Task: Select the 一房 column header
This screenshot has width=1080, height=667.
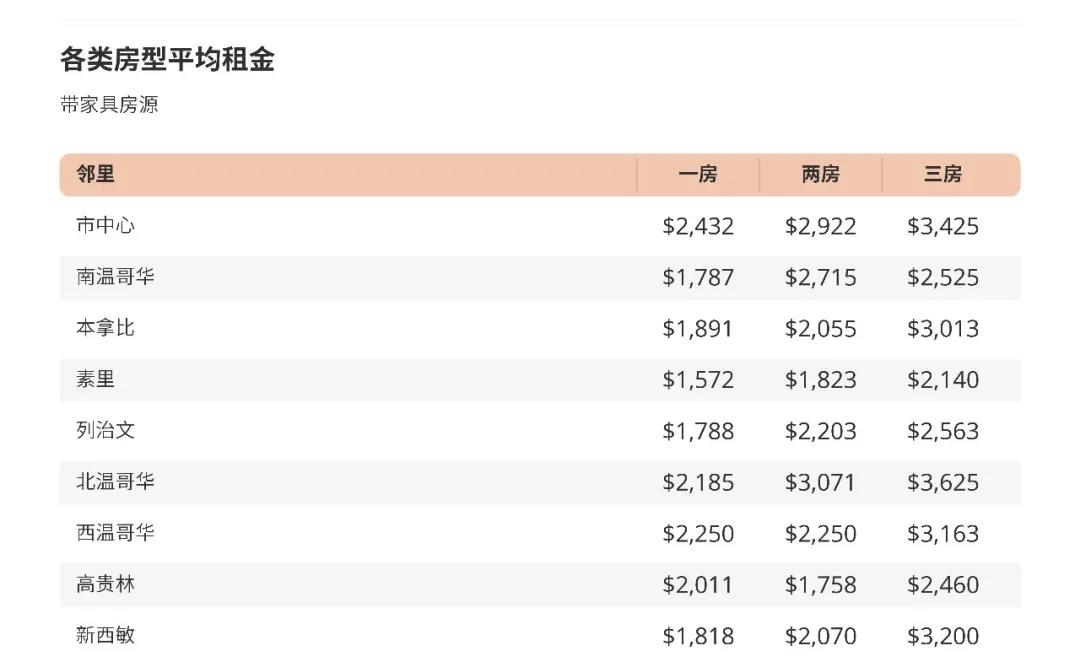Action: click(x=698, y=174)
